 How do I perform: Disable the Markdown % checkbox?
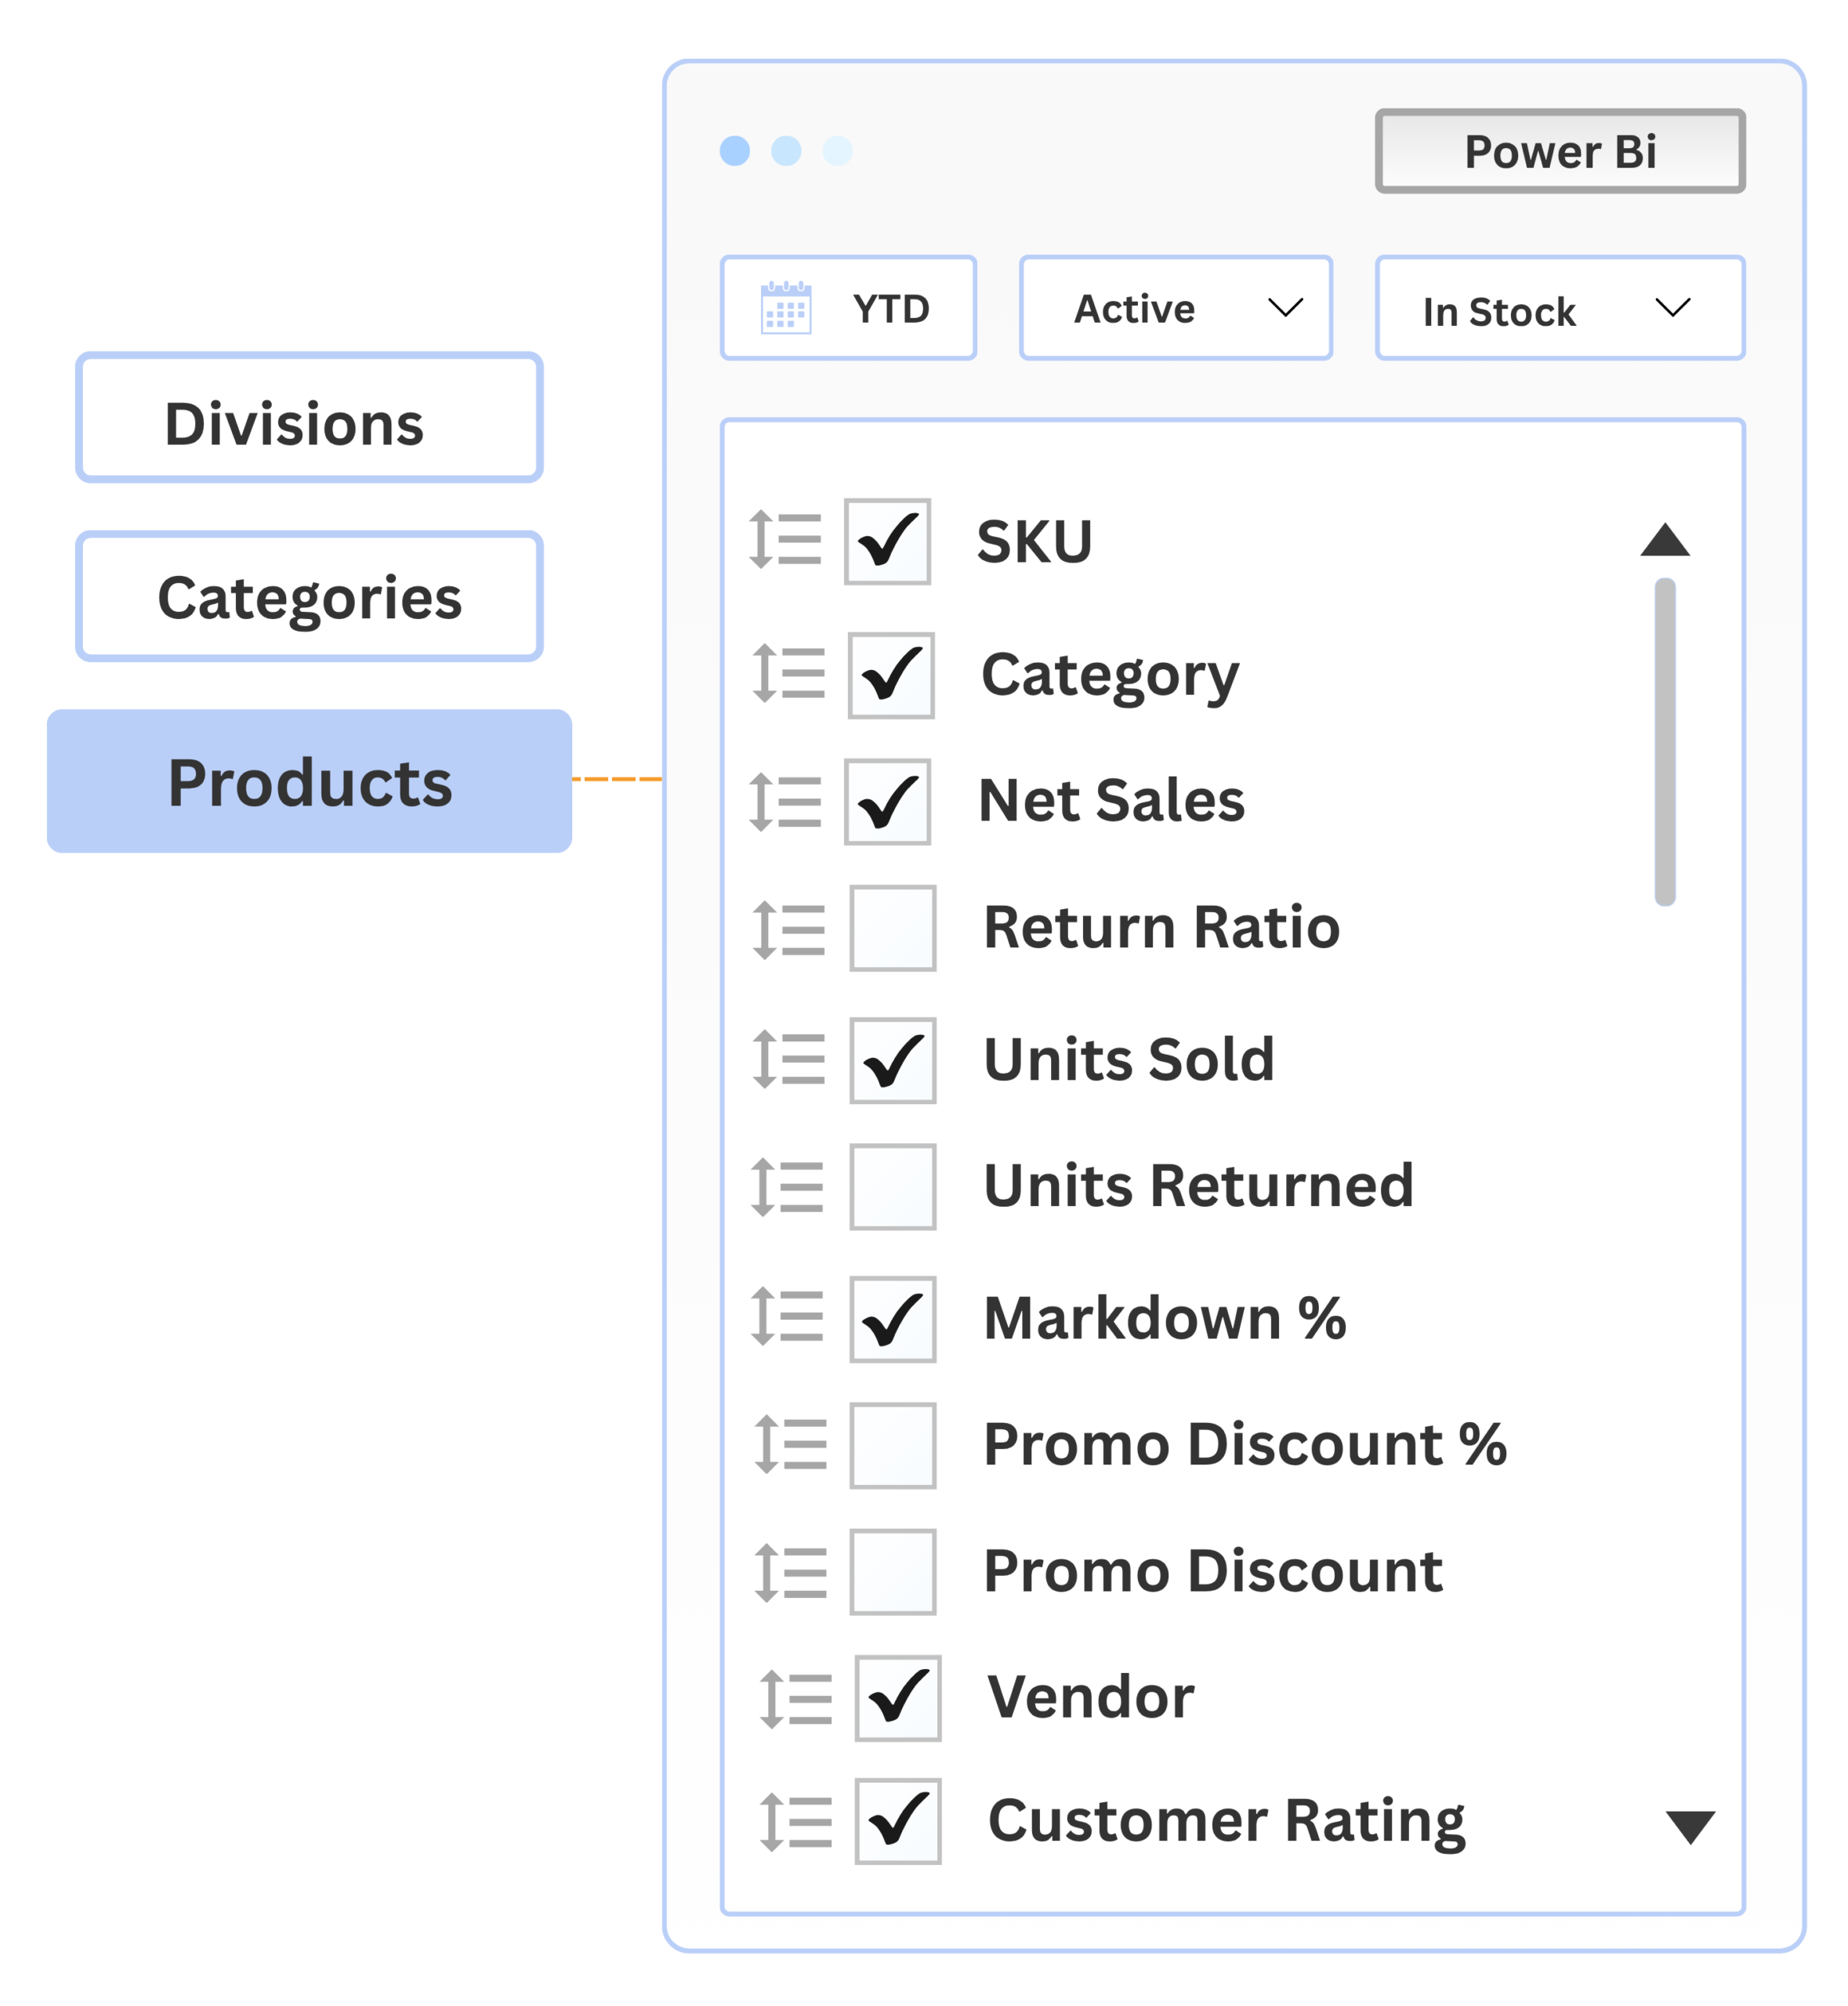(x=893, y=1319)
